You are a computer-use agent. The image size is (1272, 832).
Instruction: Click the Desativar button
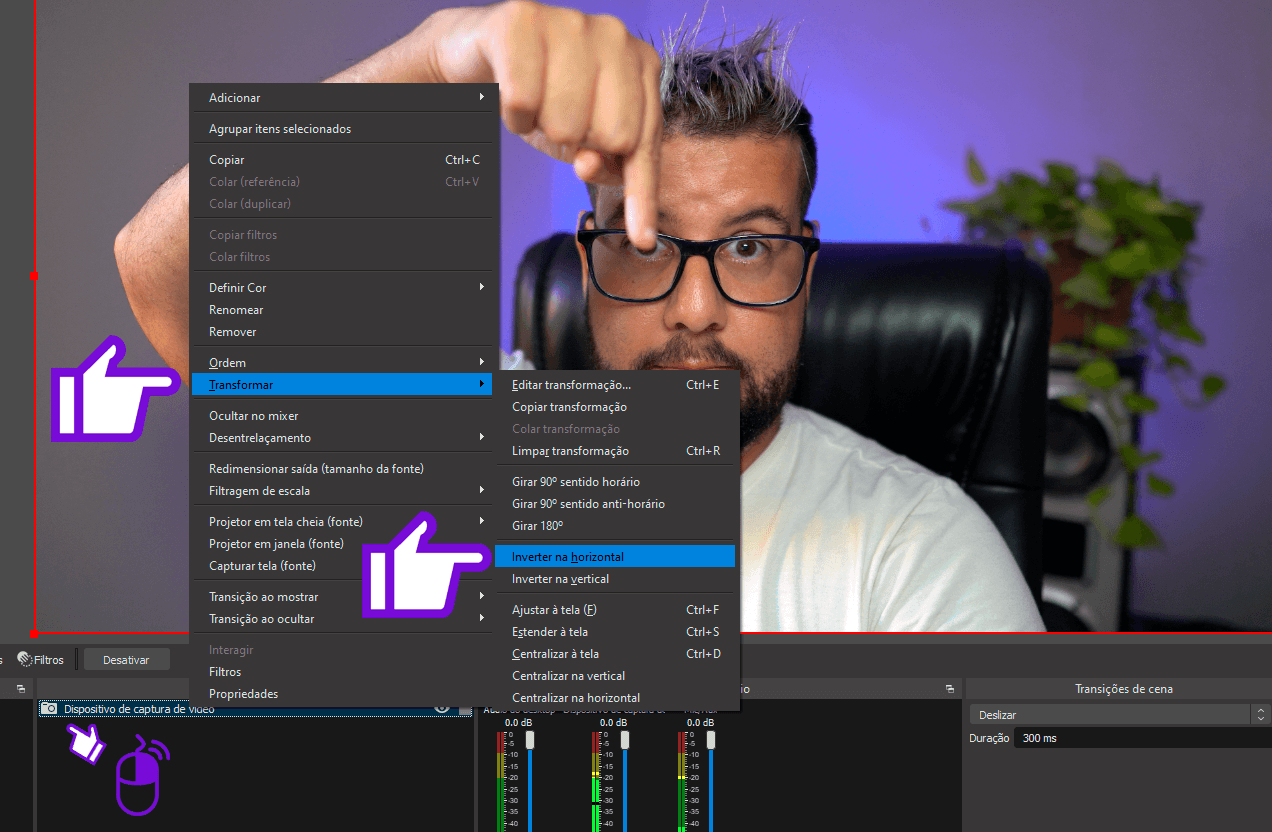coord(126,660)
